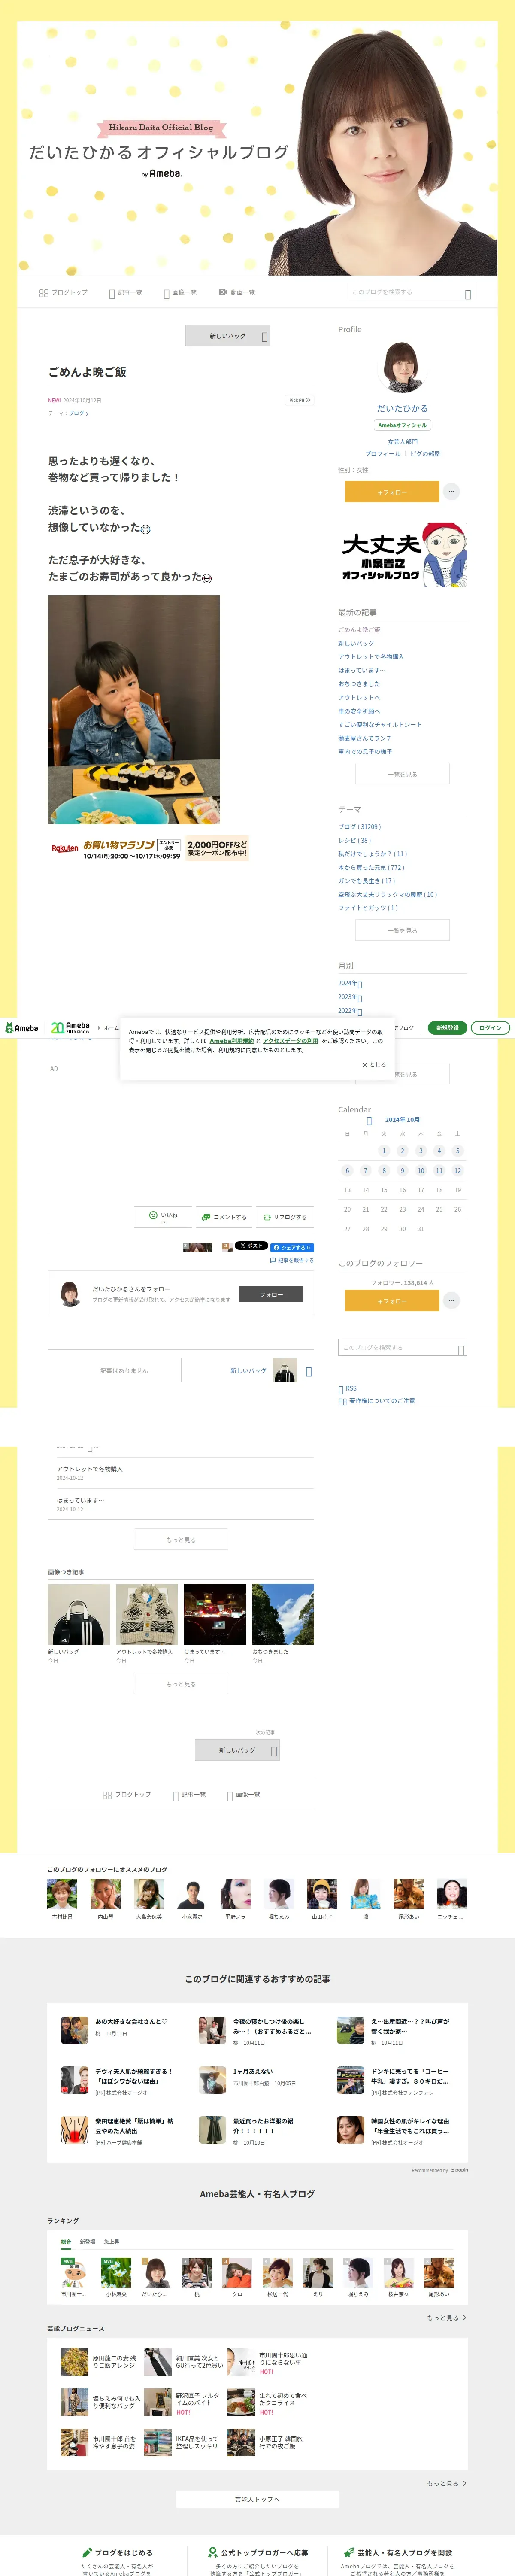Screen dimensions: 515x2576
Task: Click 記事を報告する
Action: coord(292,1260)
